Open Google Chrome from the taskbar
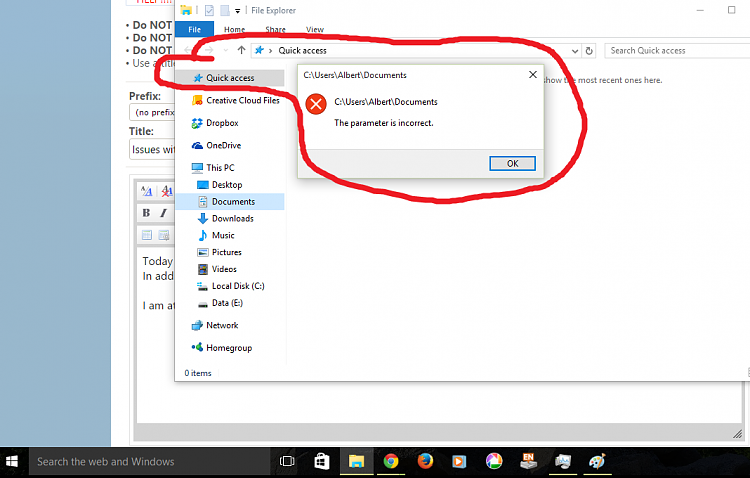The height and width of the screenshot is (478, 750). pos(391,461)
